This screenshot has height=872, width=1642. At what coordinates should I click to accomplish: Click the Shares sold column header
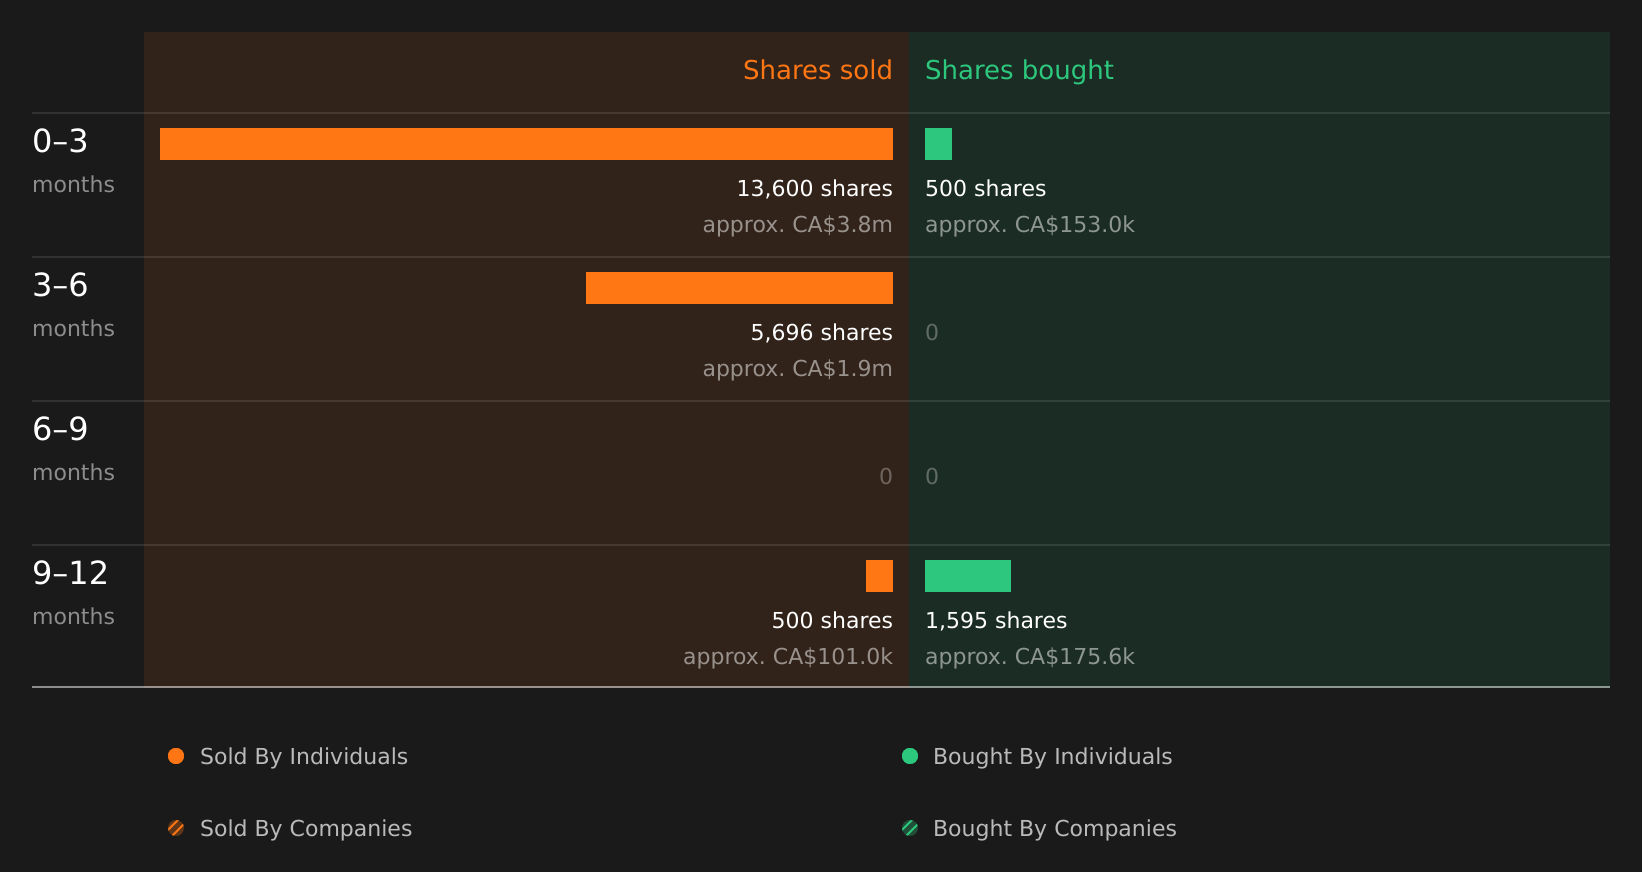[818, 70]
